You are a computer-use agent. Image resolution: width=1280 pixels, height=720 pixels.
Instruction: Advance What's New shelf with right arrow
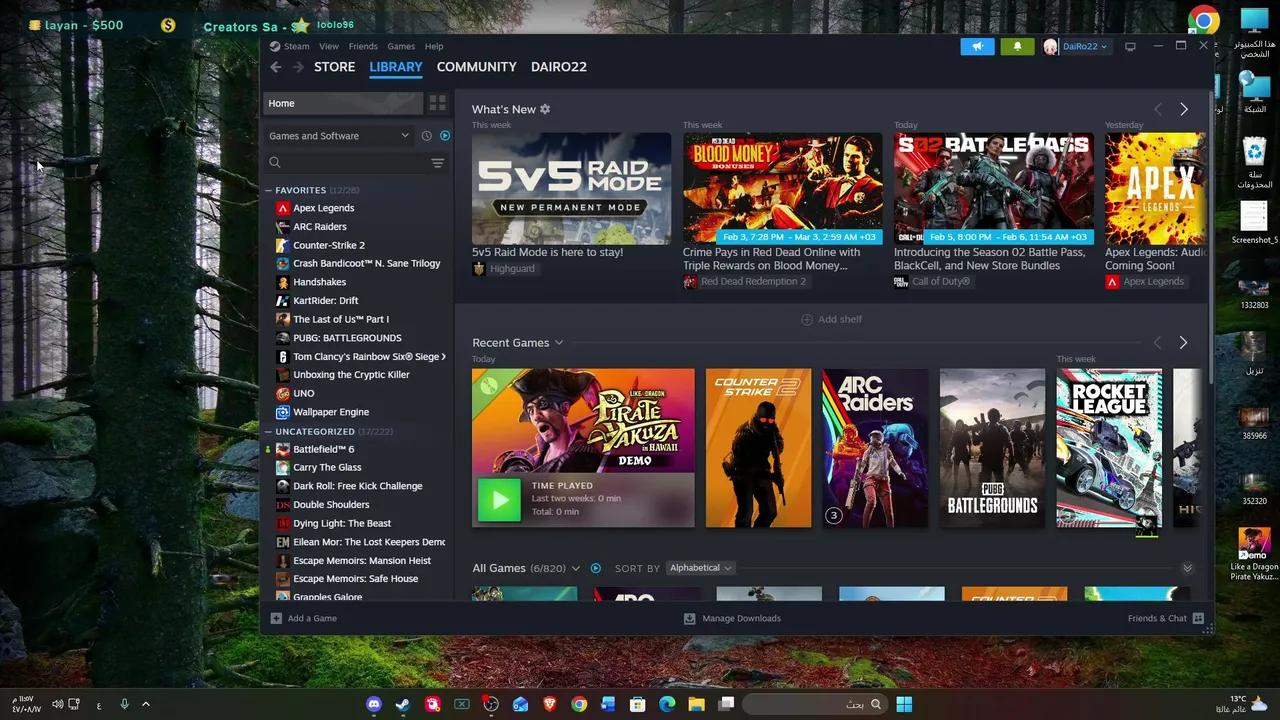pyautogui.click(x=1184, y=109)
